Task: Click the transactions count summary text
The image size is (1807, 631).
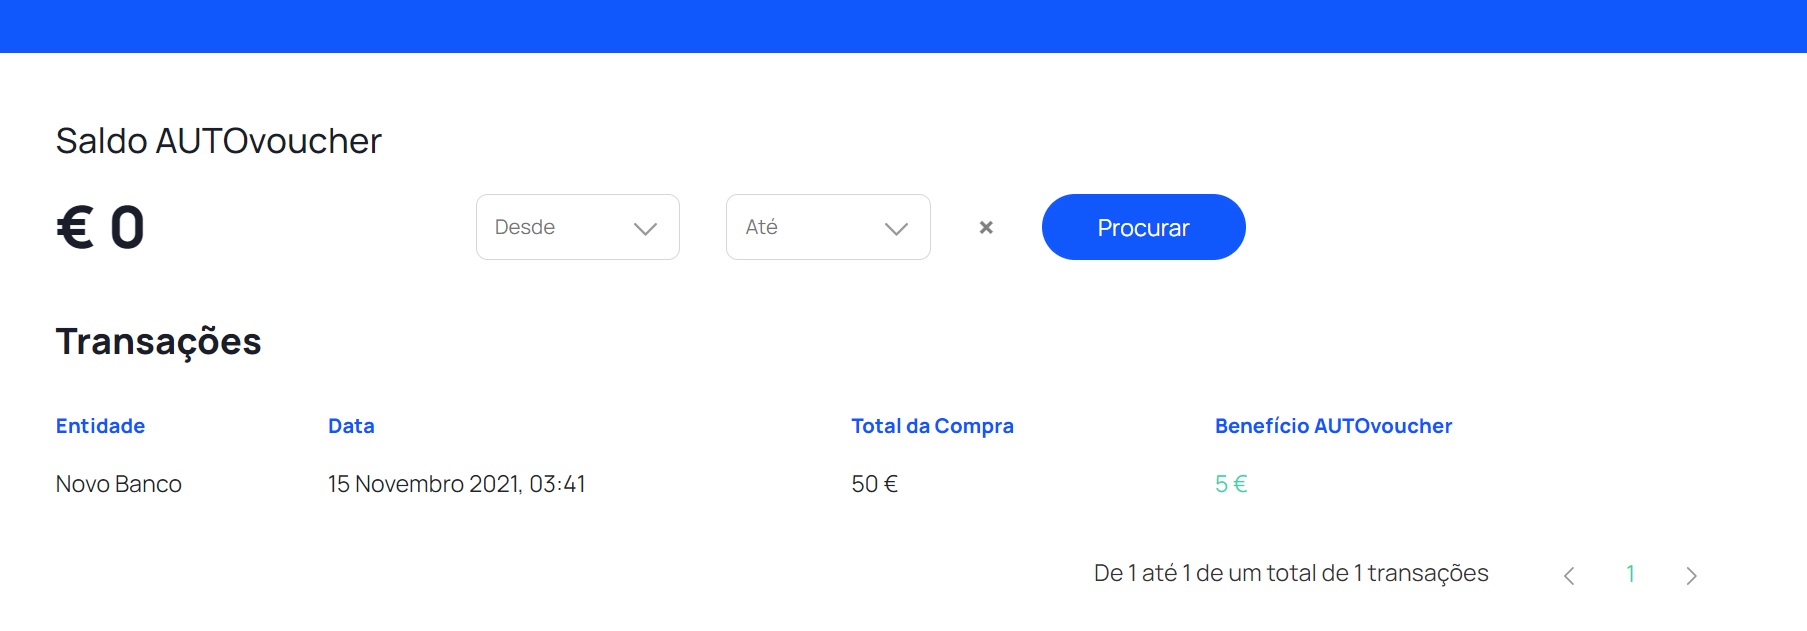Action: click(1291, 573)
